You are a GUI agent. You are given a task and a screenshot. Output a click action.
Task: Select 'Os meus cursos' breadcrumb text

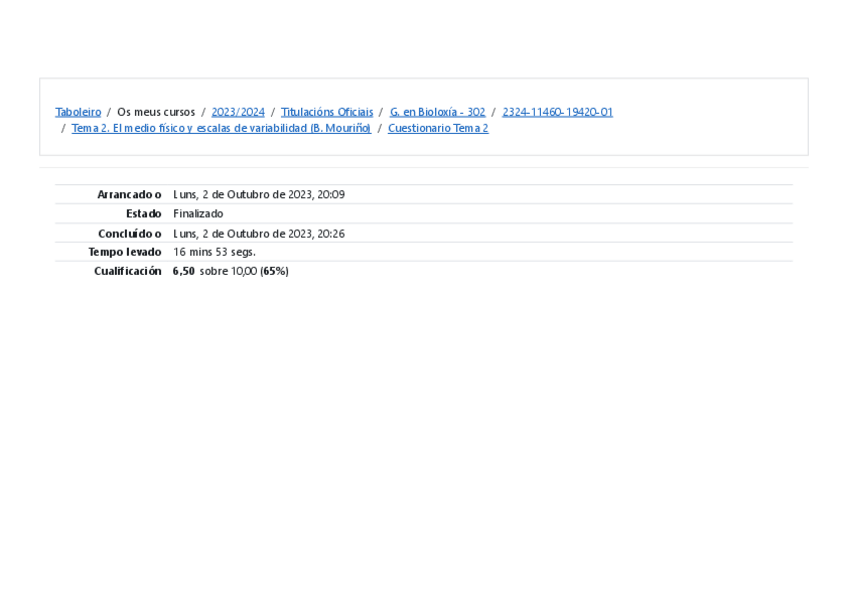(x=156, y=112)
